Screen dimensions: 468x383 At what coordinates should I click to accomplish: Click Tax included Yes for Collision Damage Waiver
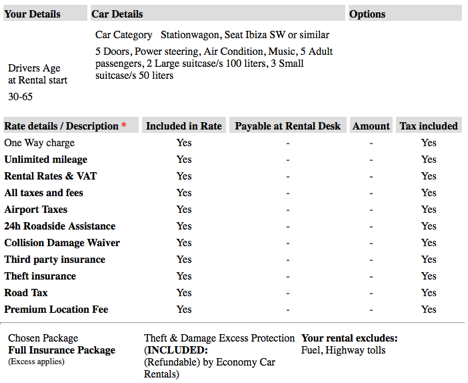[x=429, y=243]
